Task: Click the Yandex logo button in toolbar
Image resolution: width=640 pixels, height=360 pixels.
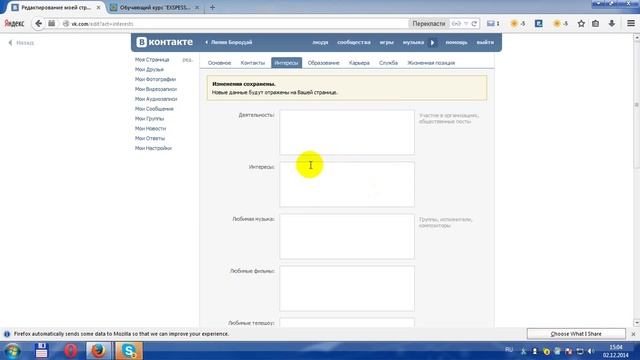Action: click(14, 24)
